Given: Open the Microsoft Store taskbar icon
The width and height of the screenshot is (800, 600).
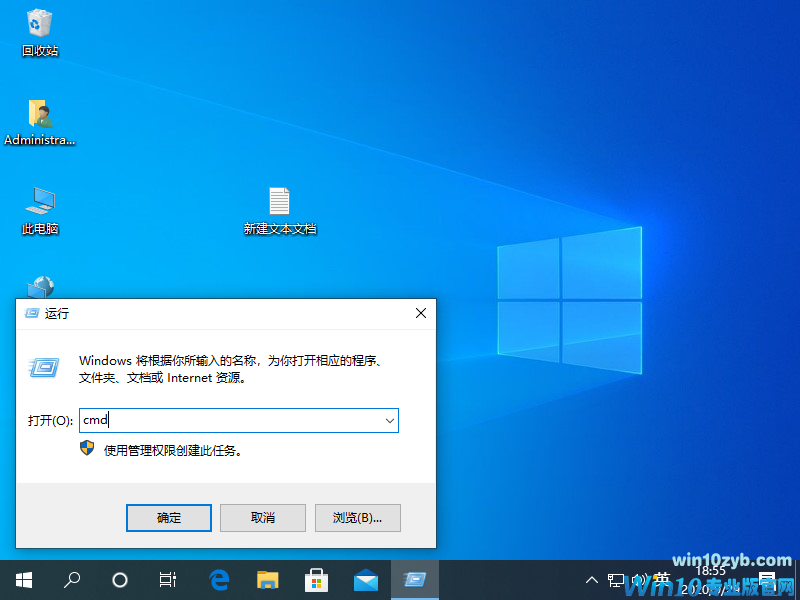Looking at the screenshot, I should click(x=316, y=580).
